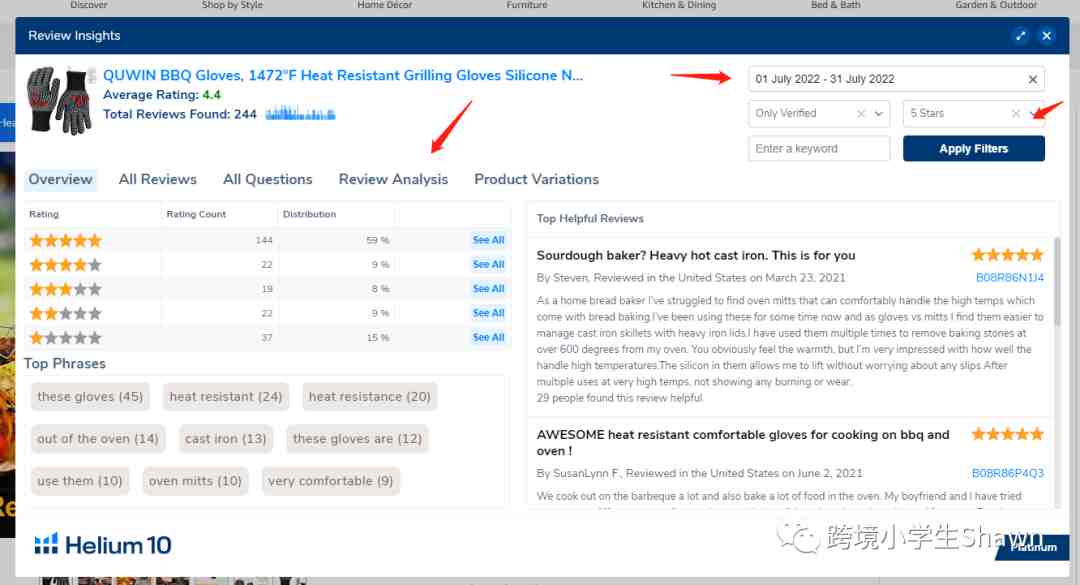The image size is (1080, 585).
Task: Click the one-star rating row icons
Action: click(65, 338)
